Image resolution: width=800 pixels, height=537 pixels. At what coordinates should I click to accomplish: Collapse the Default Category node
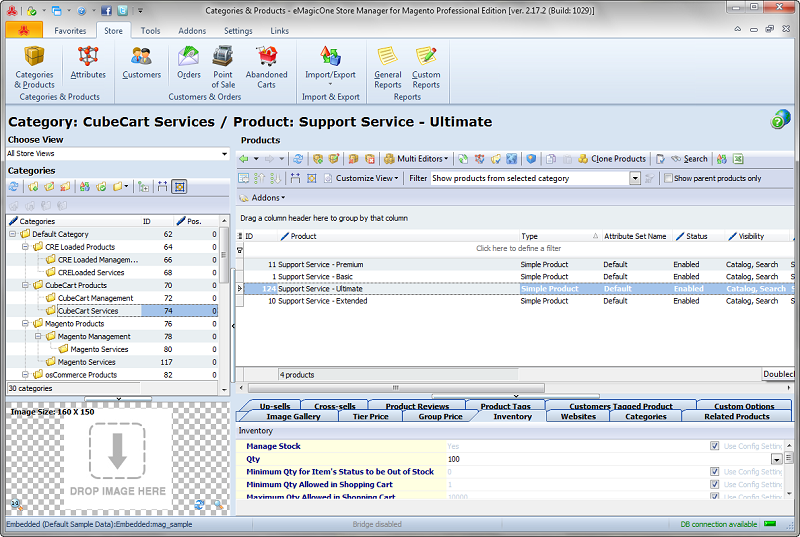[12, 234]
